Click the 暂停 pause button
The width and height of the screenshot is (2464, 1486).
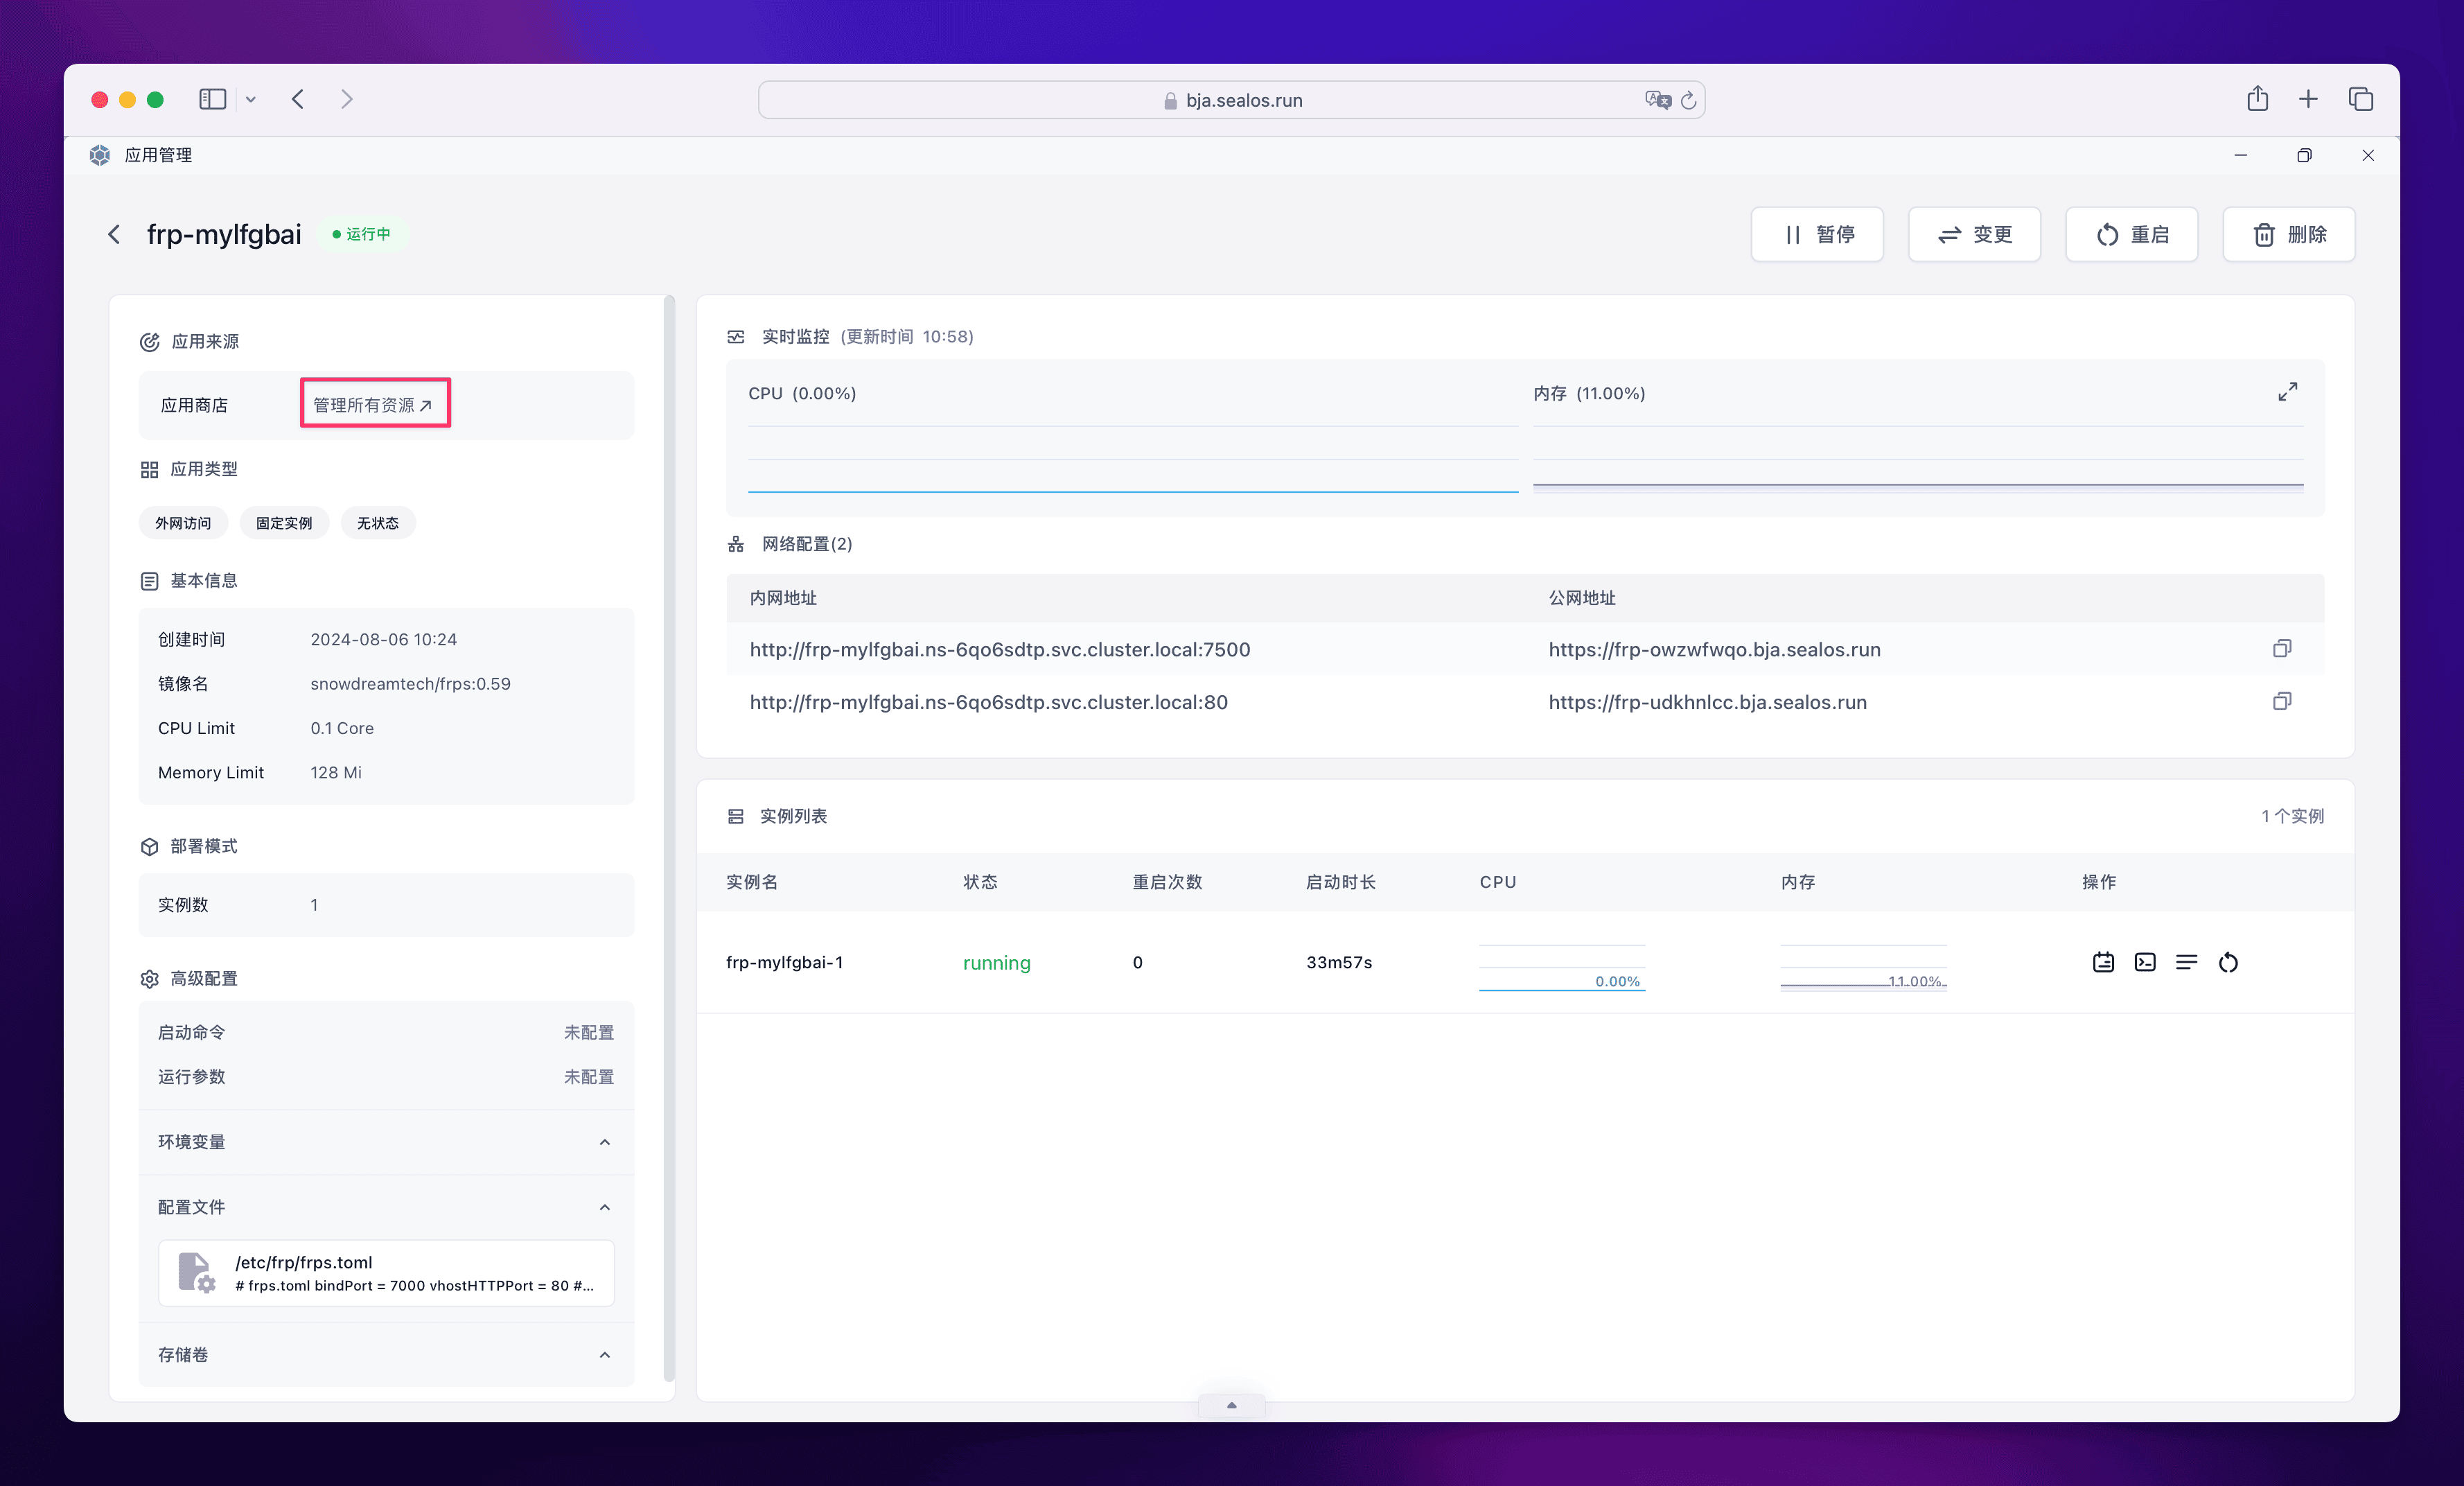[x=1817, y=234]
